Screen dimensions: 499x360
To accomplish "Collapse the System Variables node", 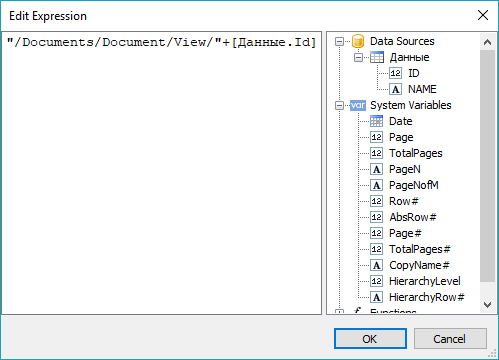I will click(x=339, y=106).
